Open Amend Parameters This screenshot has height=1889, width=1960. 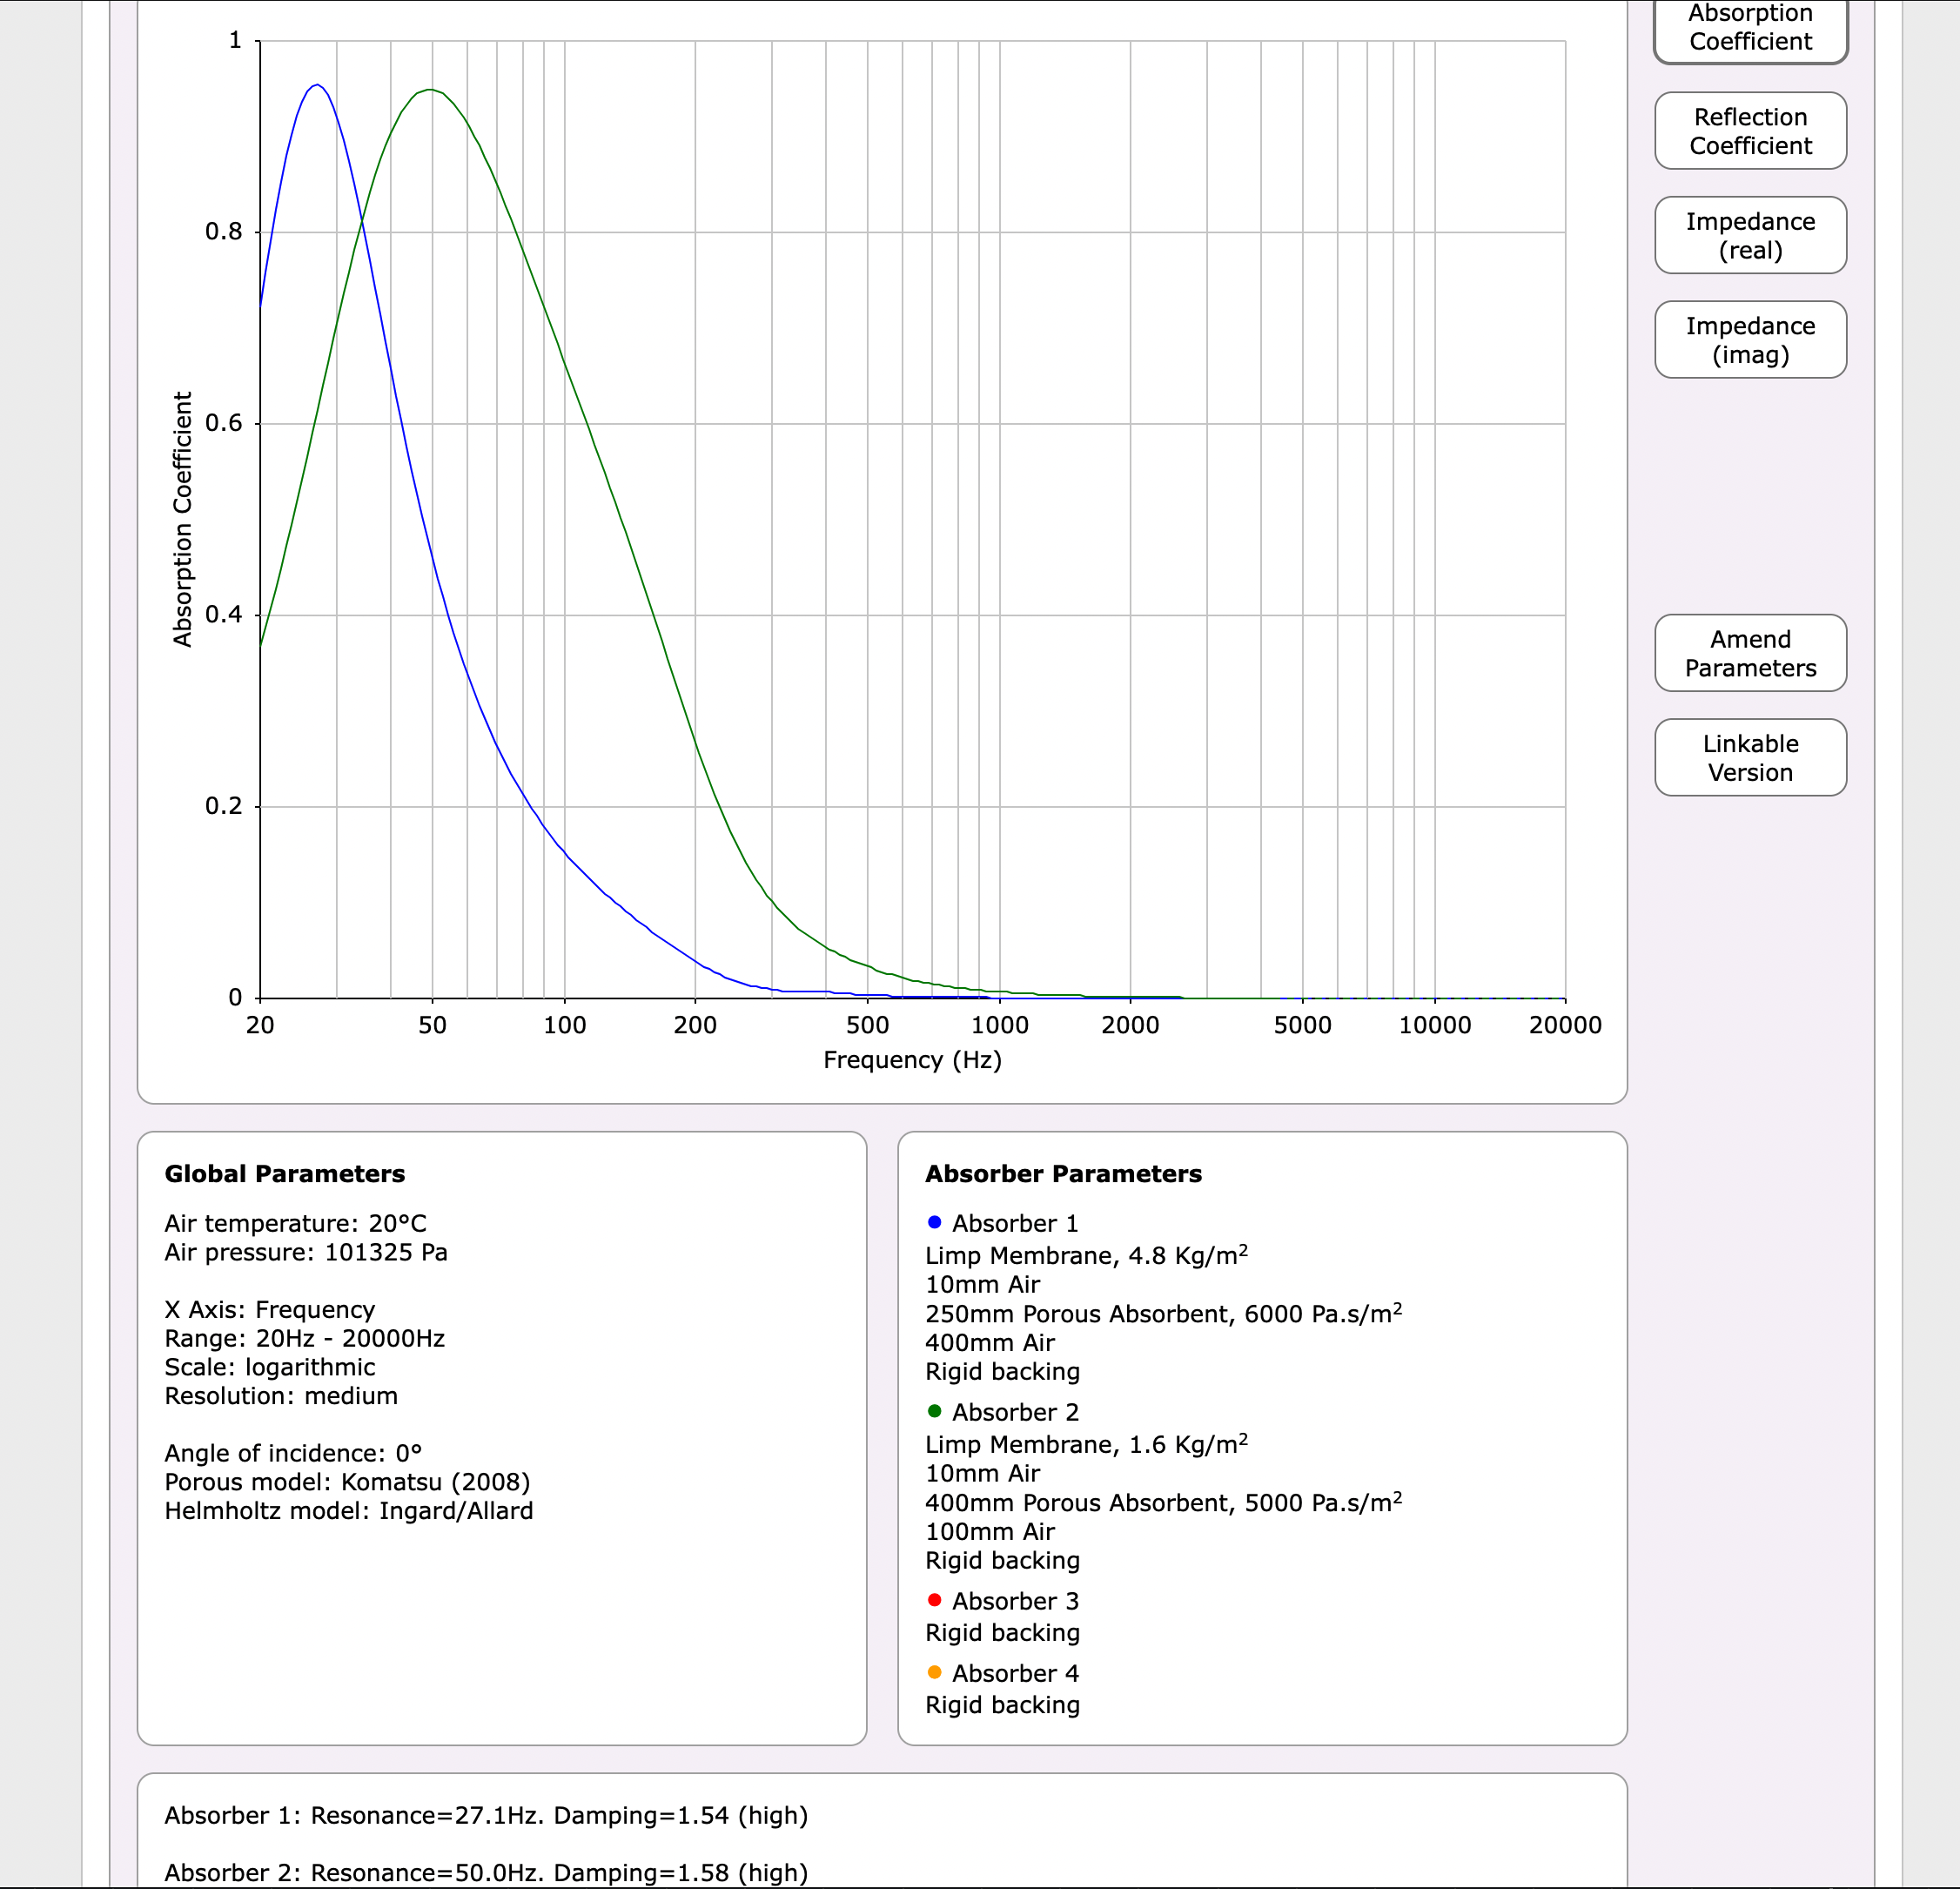(1750, 653)
